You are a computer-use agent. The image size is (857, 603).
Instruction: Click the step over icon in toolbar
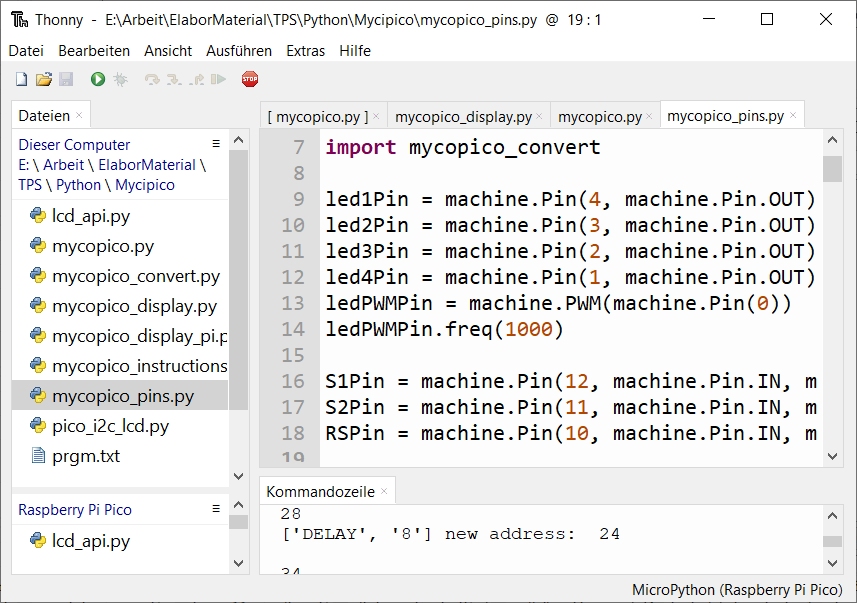tap(152, 79)
